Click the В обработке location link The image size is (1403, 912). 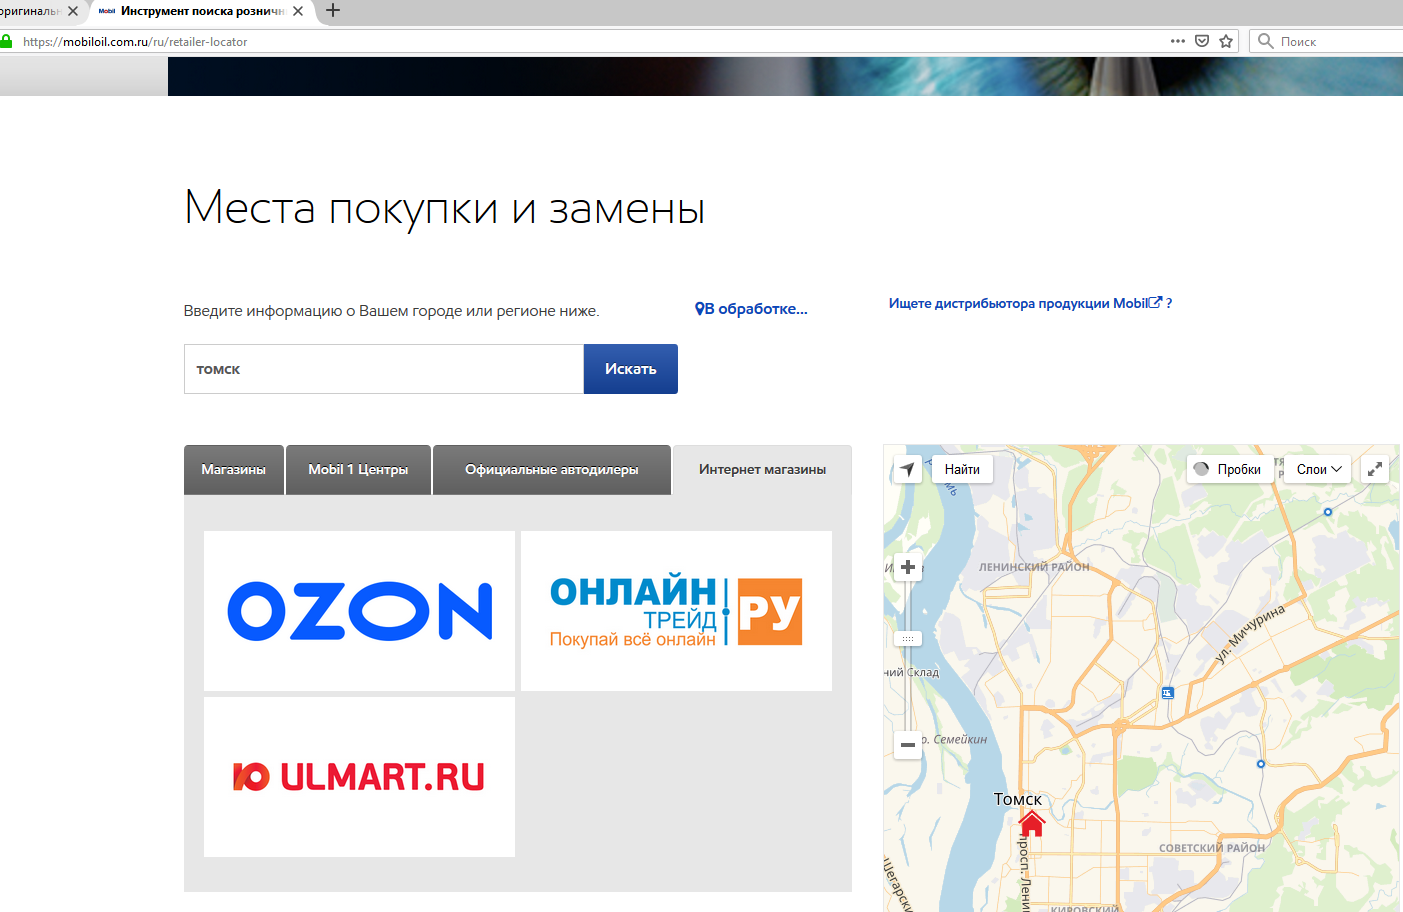click(x=751, y=309)
